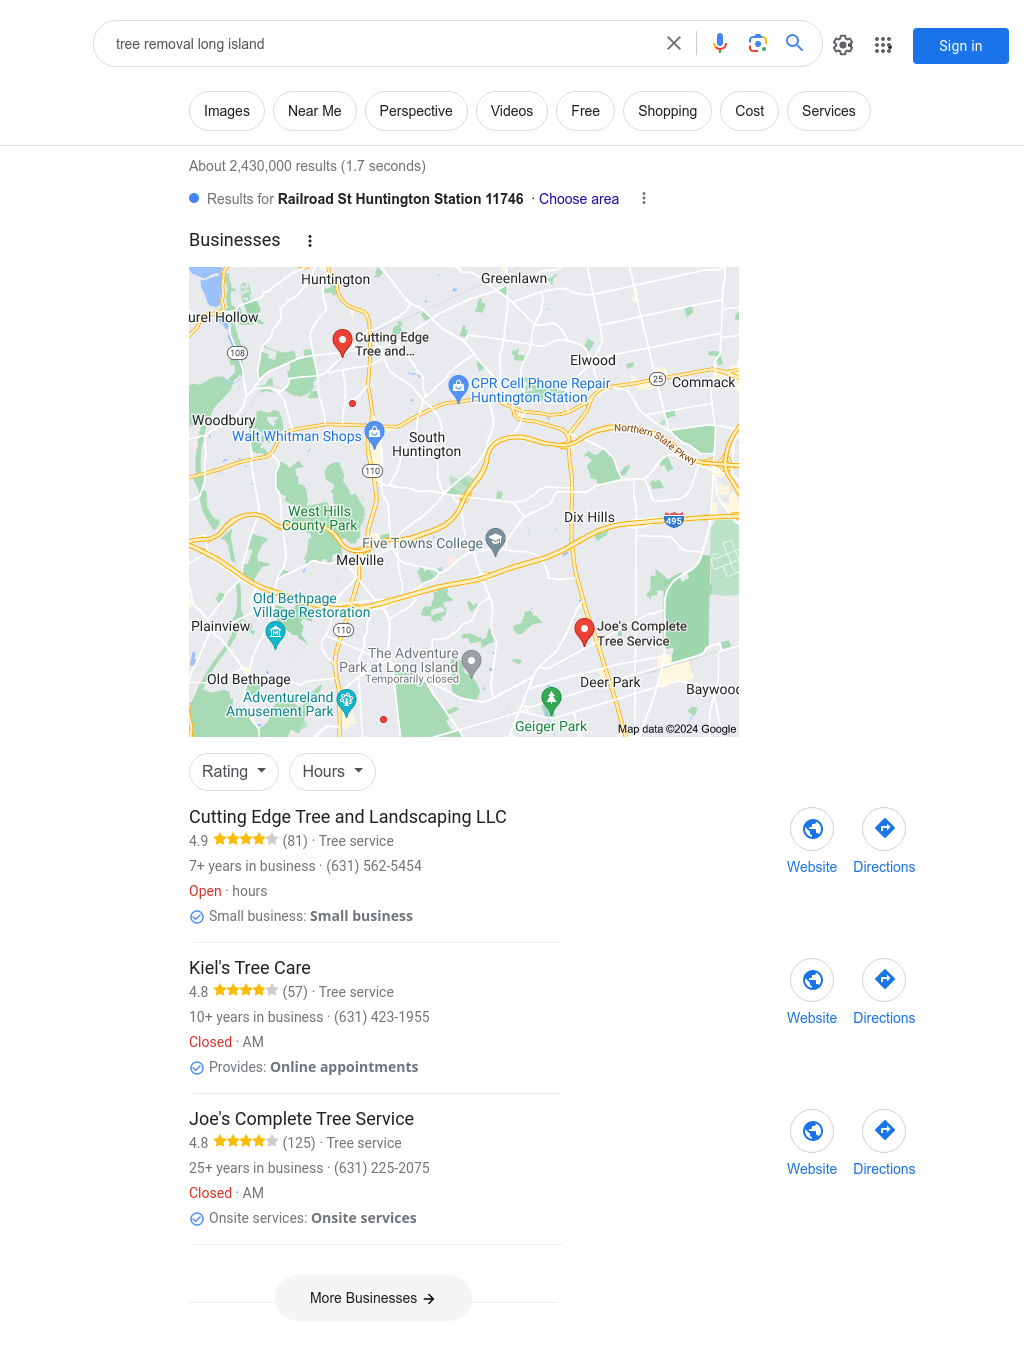Open website for Cutting Edge Tree

tap(812, 842)
